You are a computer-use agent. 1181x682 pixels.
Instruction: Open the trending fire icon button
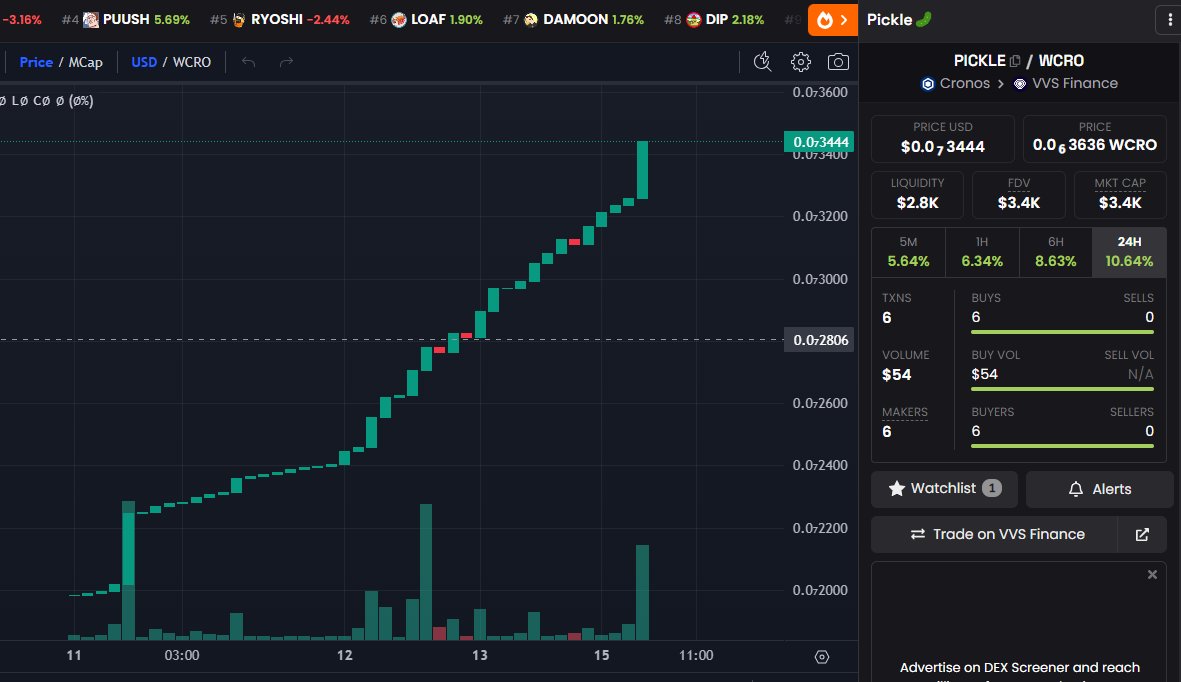pyautogui.click(x=832, y=20)
